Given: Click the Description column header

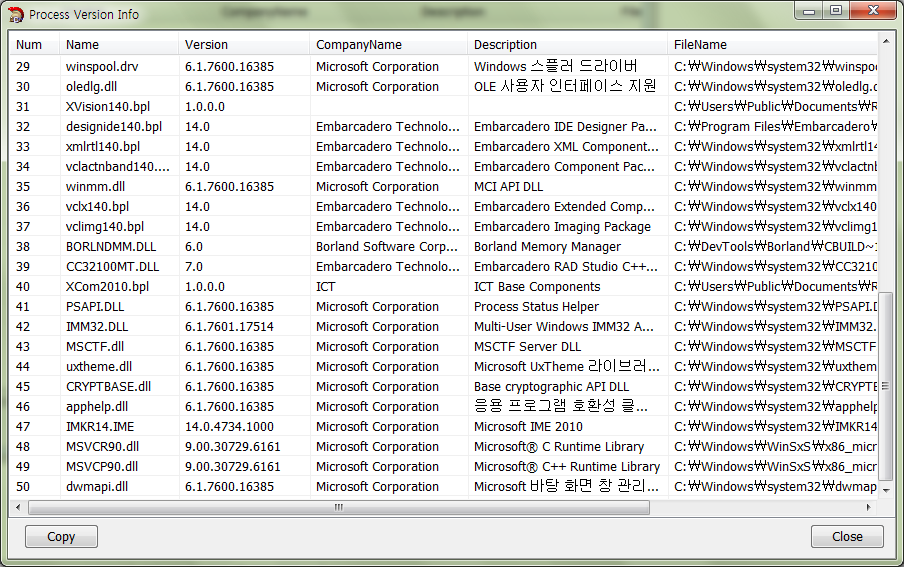Looking at the screenshot, I should (567, 44).
